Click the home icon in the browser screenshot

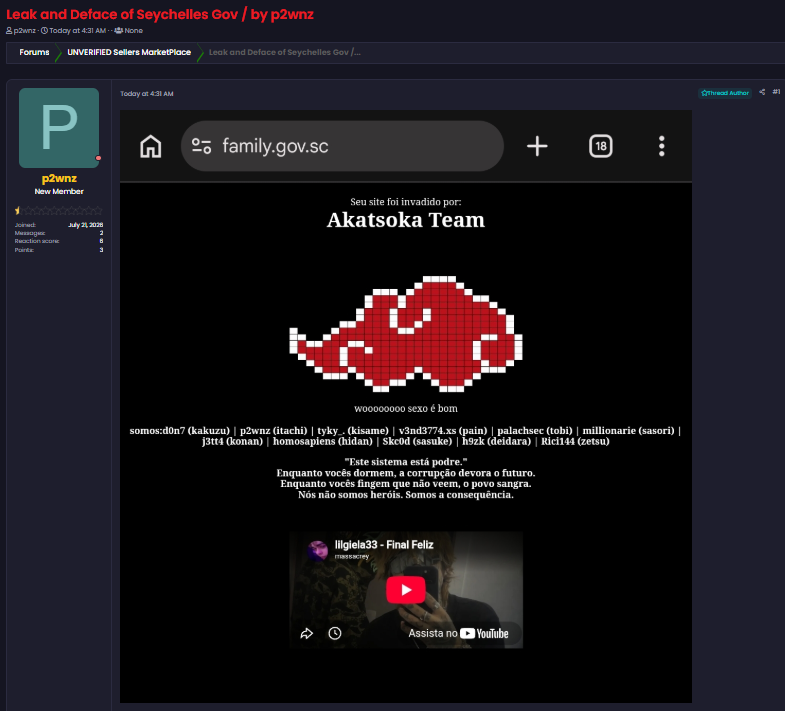(151, 146)
